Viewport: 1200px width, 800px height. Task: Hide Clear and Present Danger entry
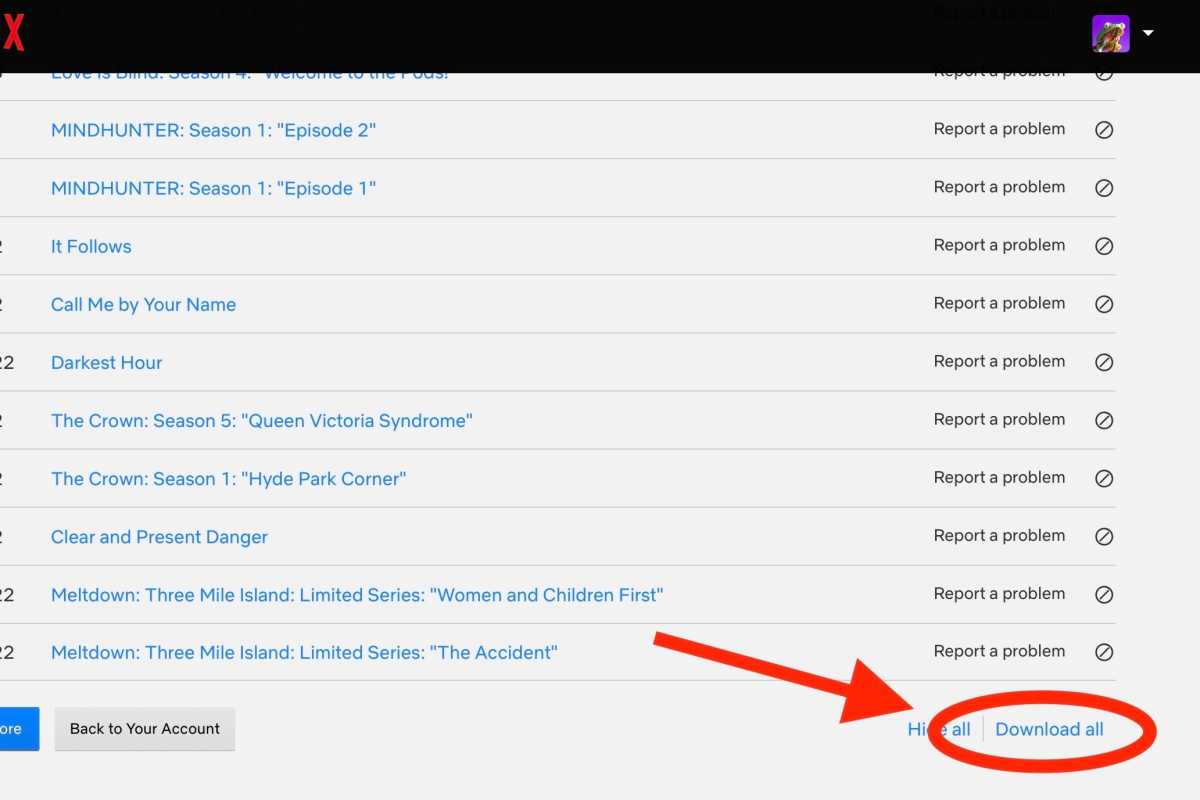click(1104, 536)
